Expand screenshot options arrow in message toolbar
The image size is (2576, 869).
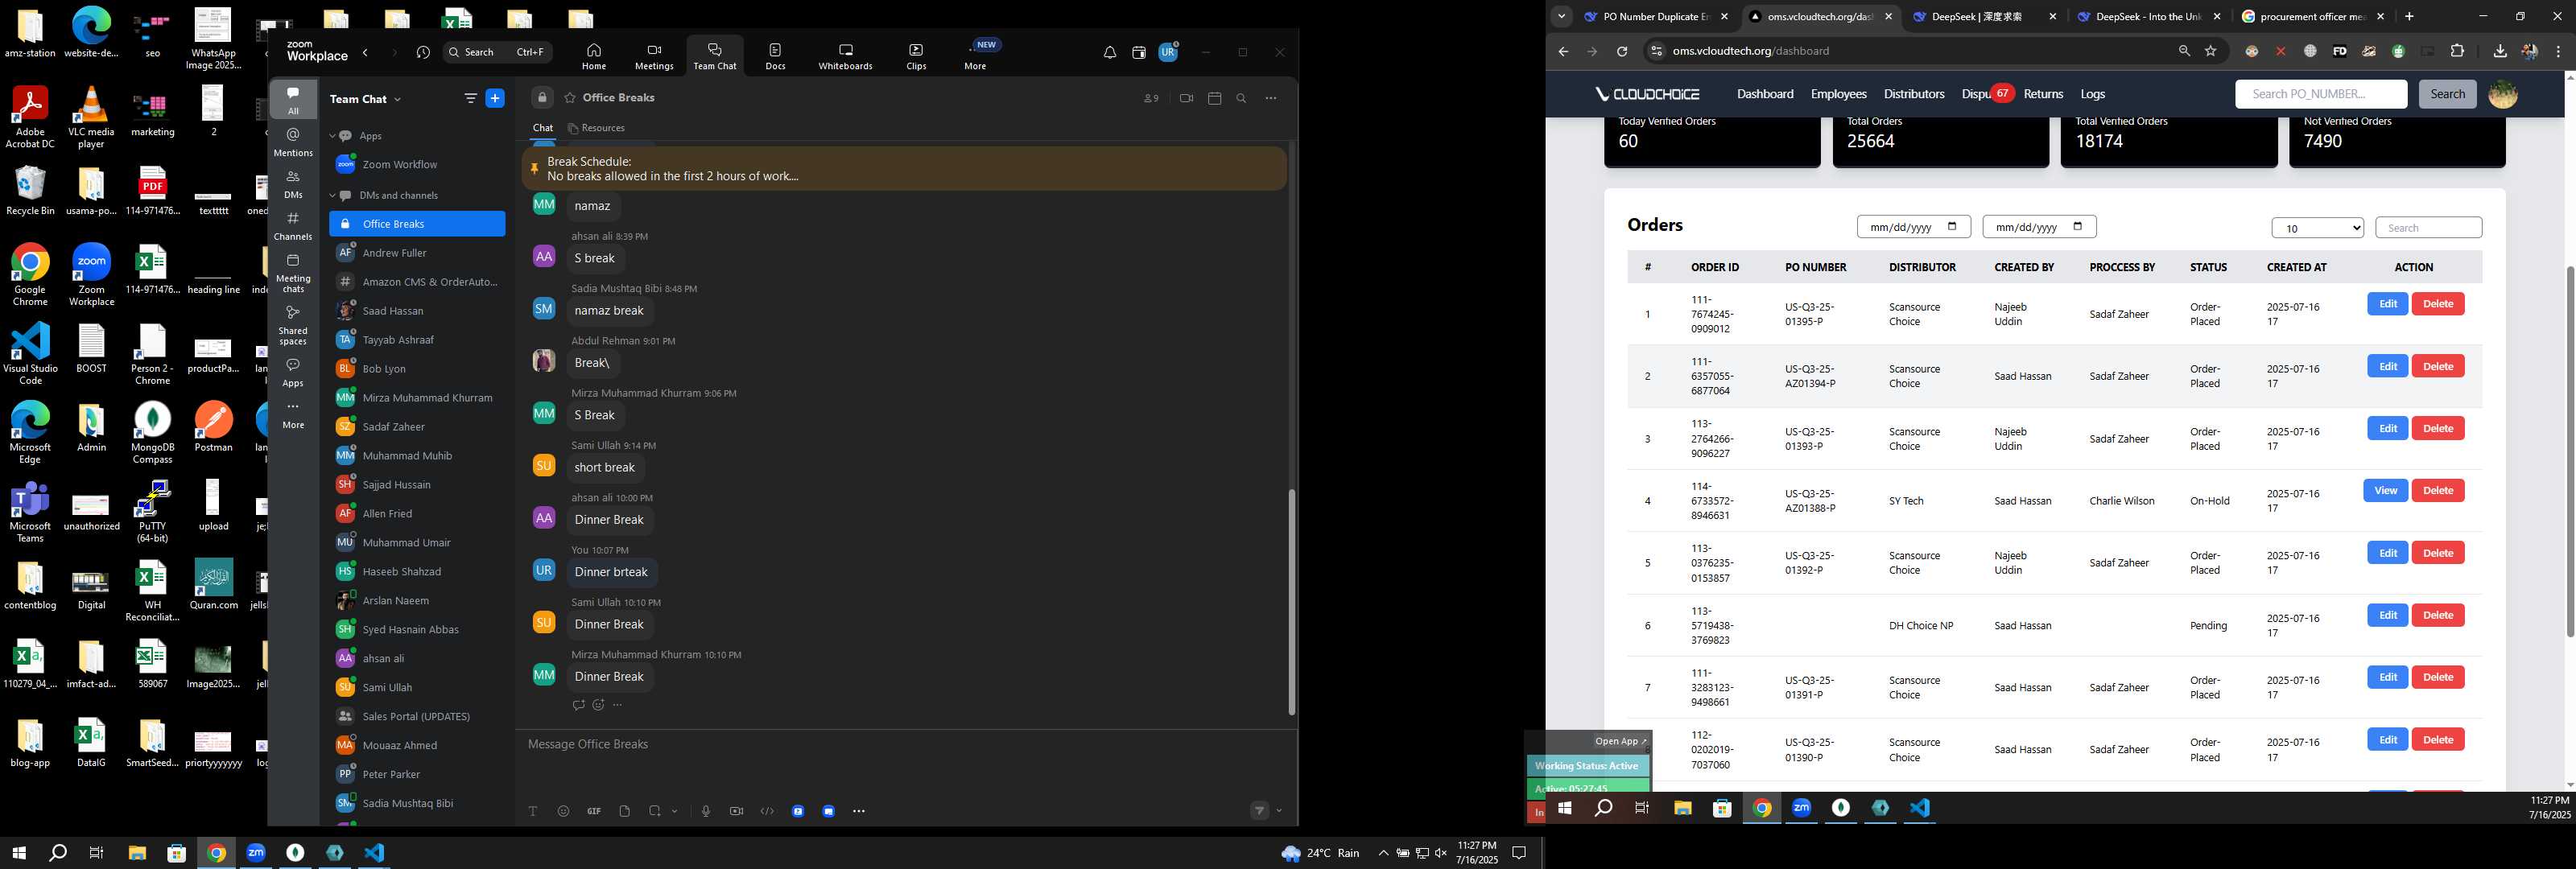[x=675, y=811]
